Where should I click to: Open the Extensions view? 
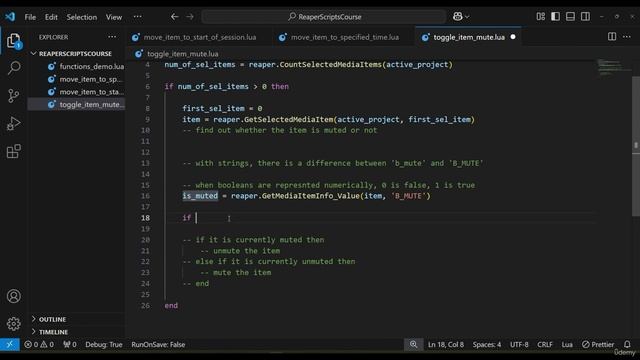(13, 151)
